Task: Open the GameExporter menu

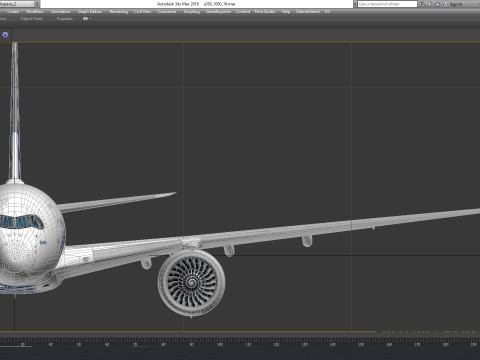Action: coord(218,12)
